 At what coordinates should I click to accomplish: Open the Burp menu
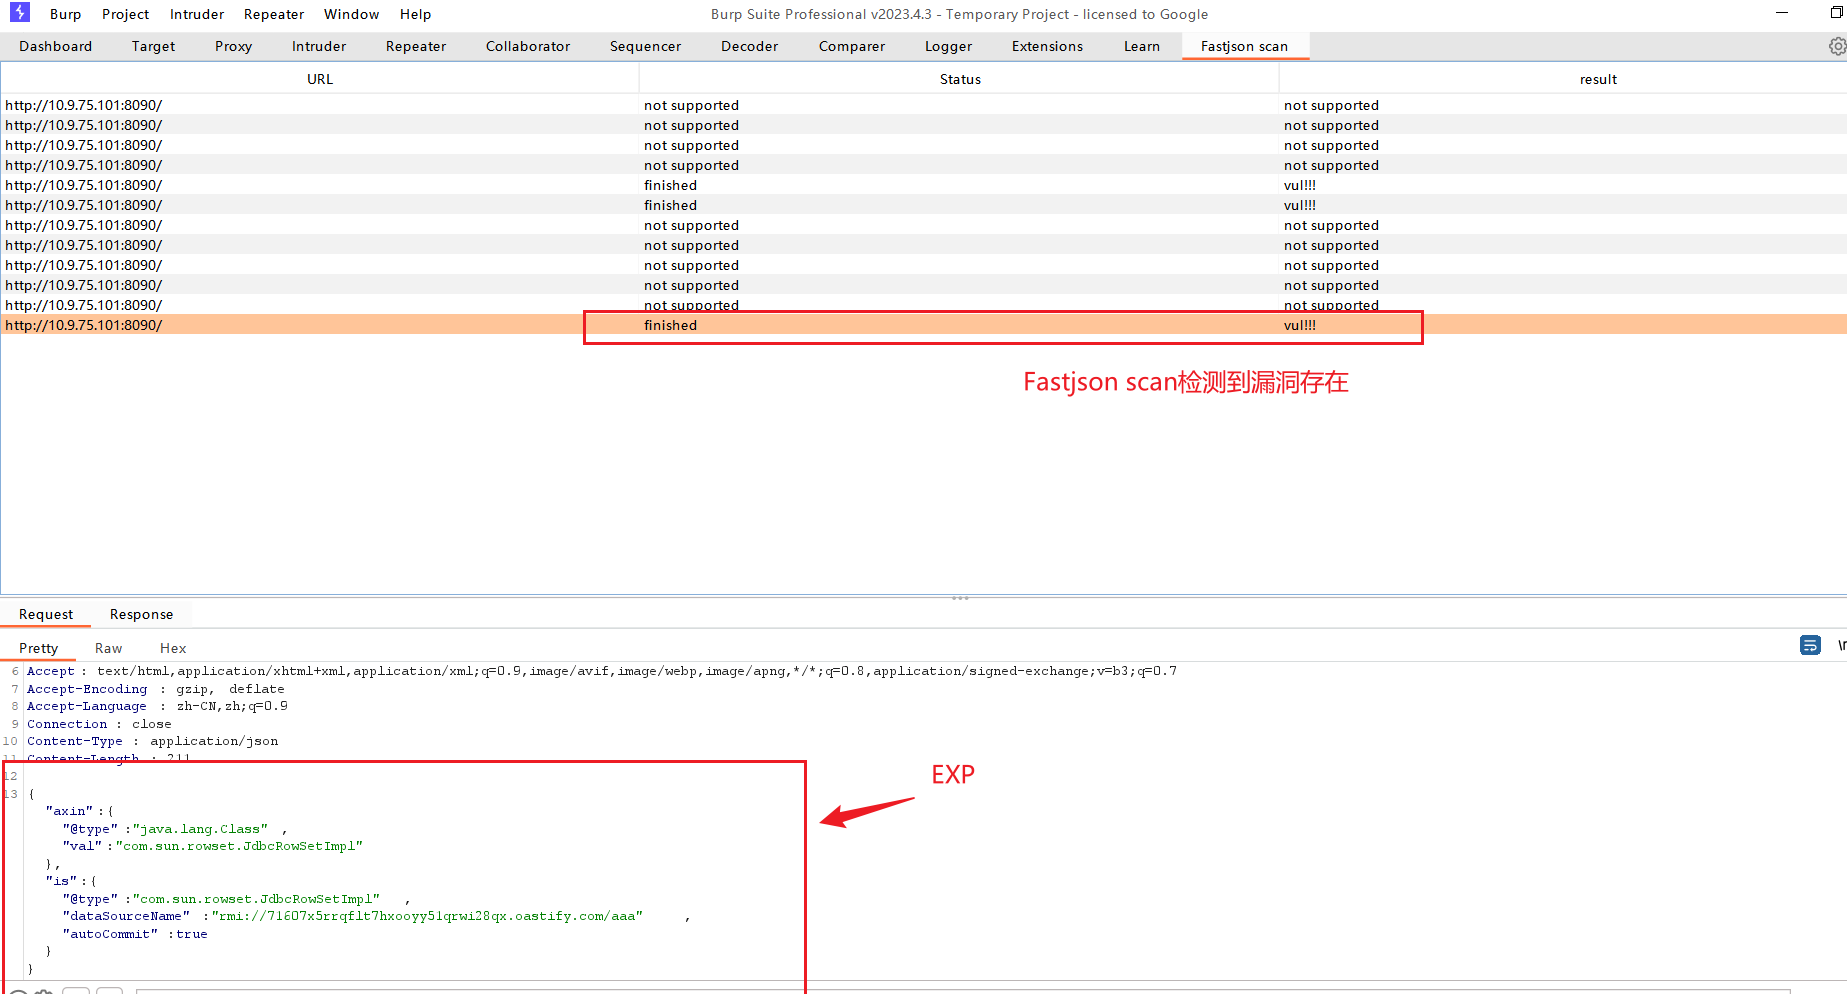coord(65,14)
